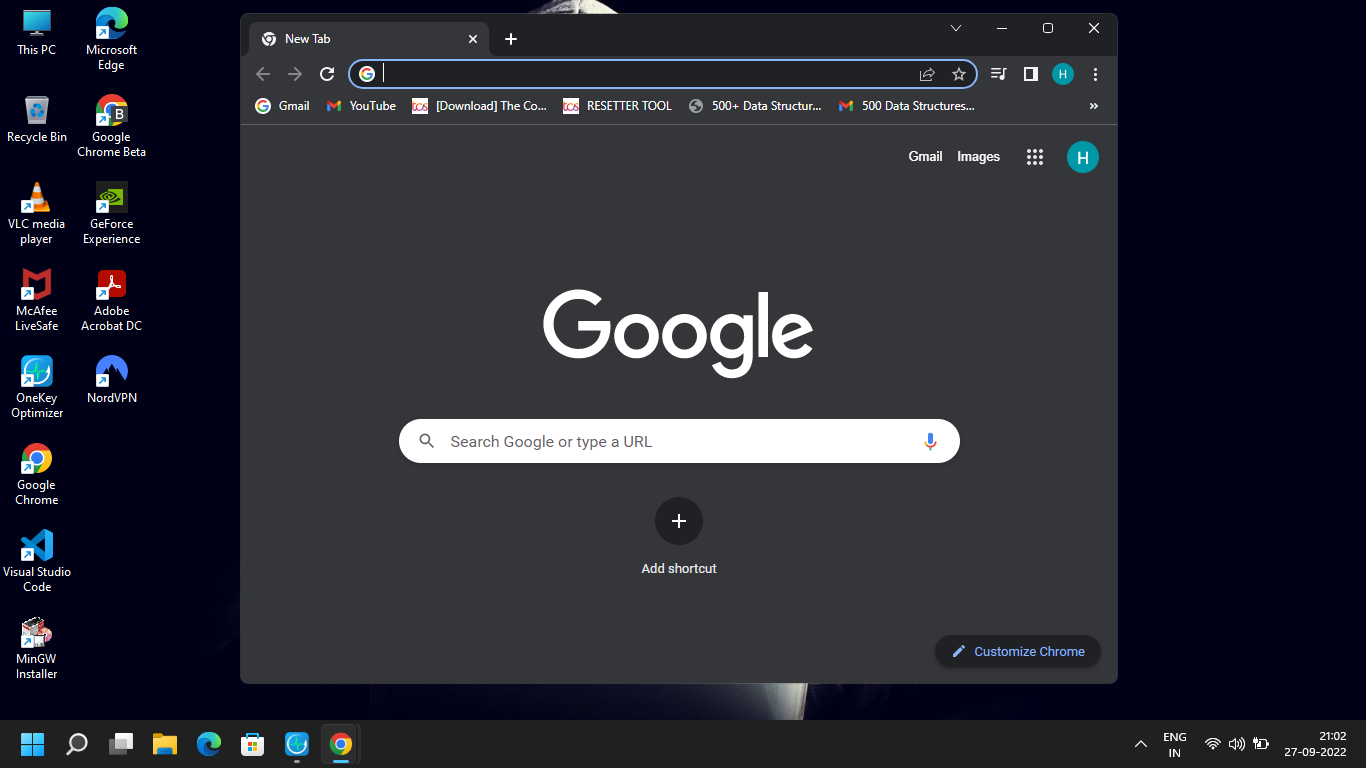The image size is (1366, 768).
Task: Select VLC media player desktop icon
Action: pos(37,213)
